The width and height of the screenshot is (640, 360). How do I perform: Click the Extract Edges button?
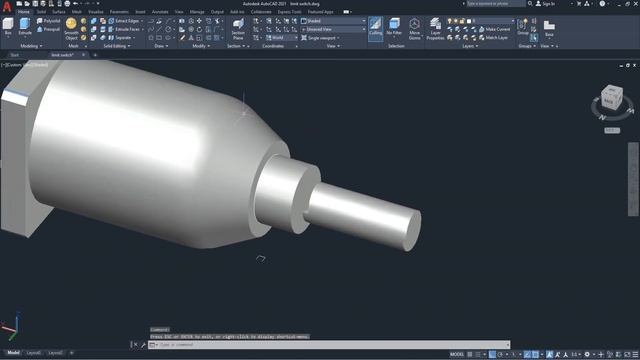125,21
